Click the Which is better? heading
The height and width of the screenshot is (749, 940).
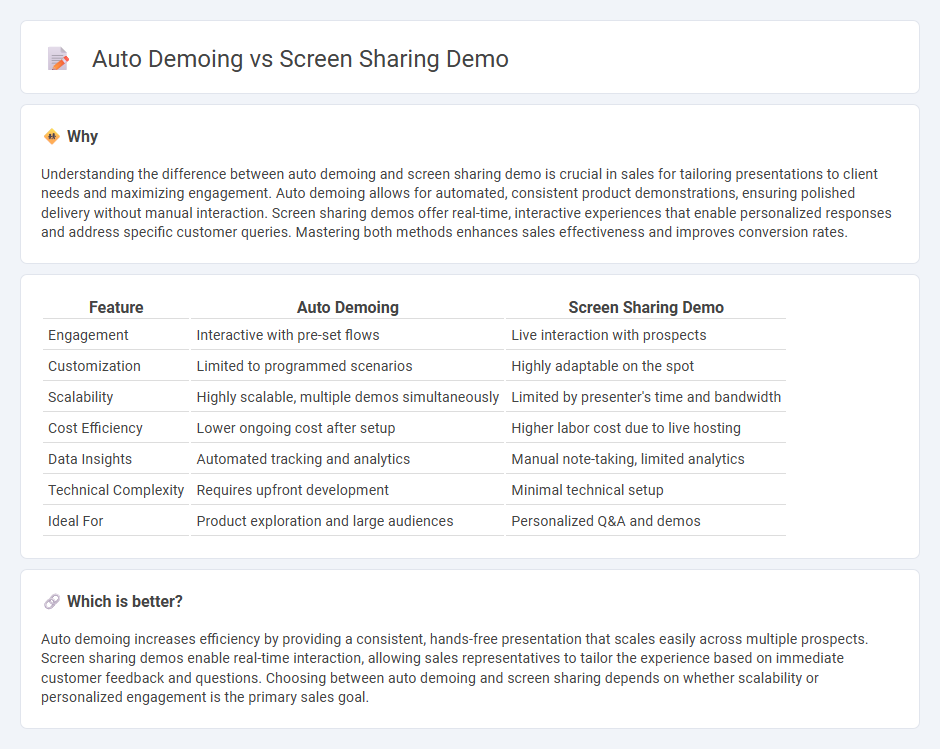coord(125,601)
